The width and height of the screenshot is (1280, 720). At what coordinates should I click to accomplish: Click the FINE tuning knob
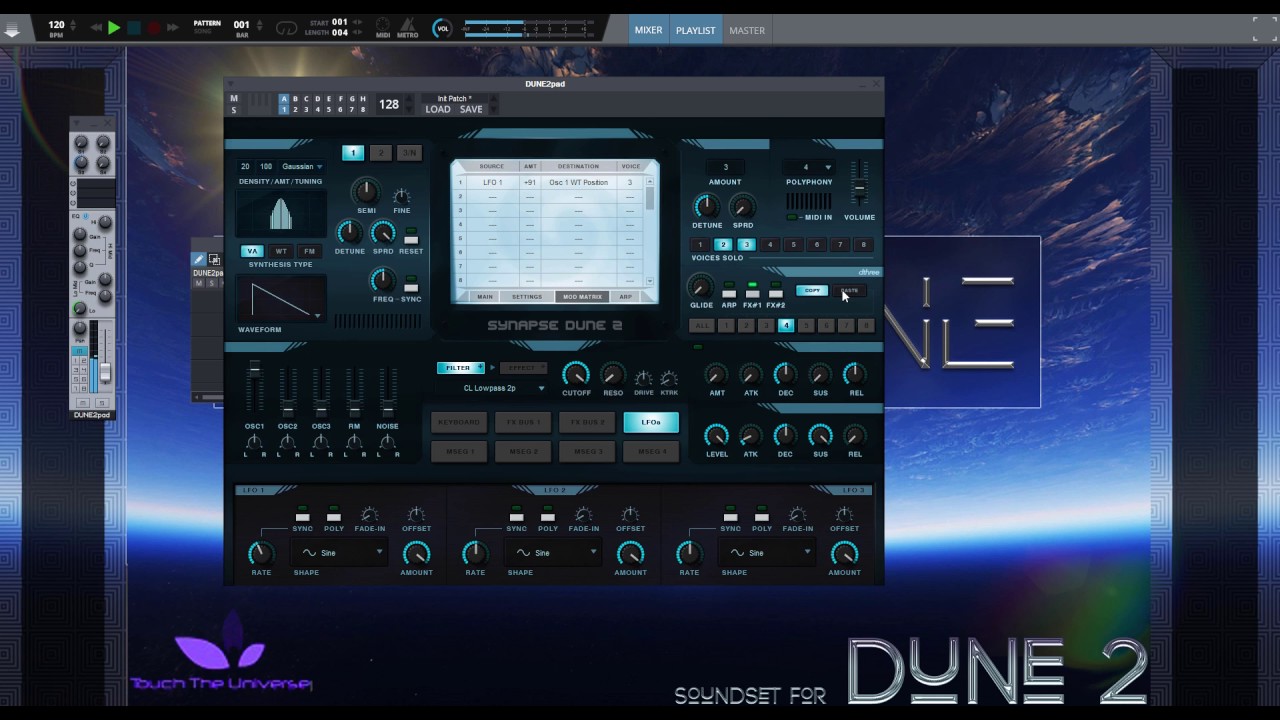point(401,196)
